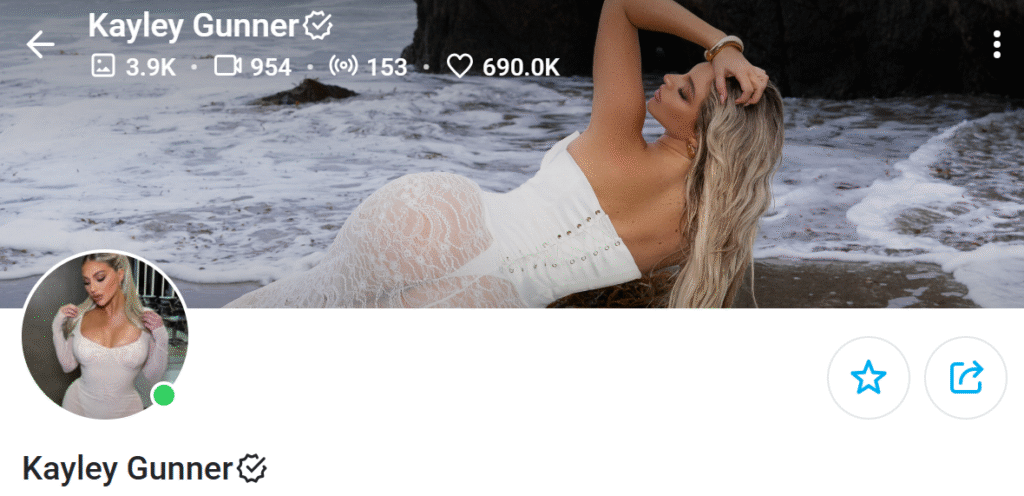Screen dimensions: 1024x496
Task: Click the live streams broadcast icon
Action: (343, 66)
